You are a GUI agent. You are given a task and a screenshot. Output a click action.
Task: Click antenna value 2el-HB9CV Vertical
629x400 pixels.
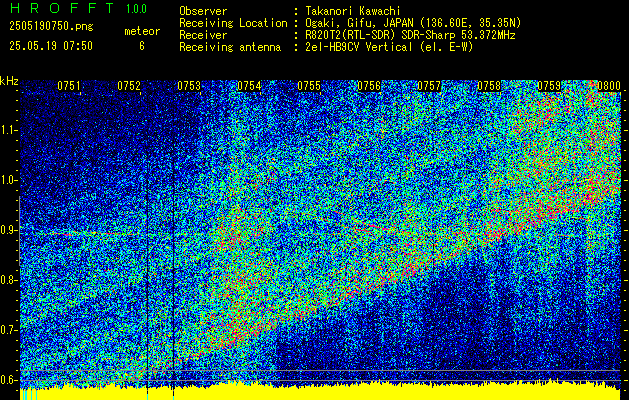pyautogui.click(x=359, y=47)
